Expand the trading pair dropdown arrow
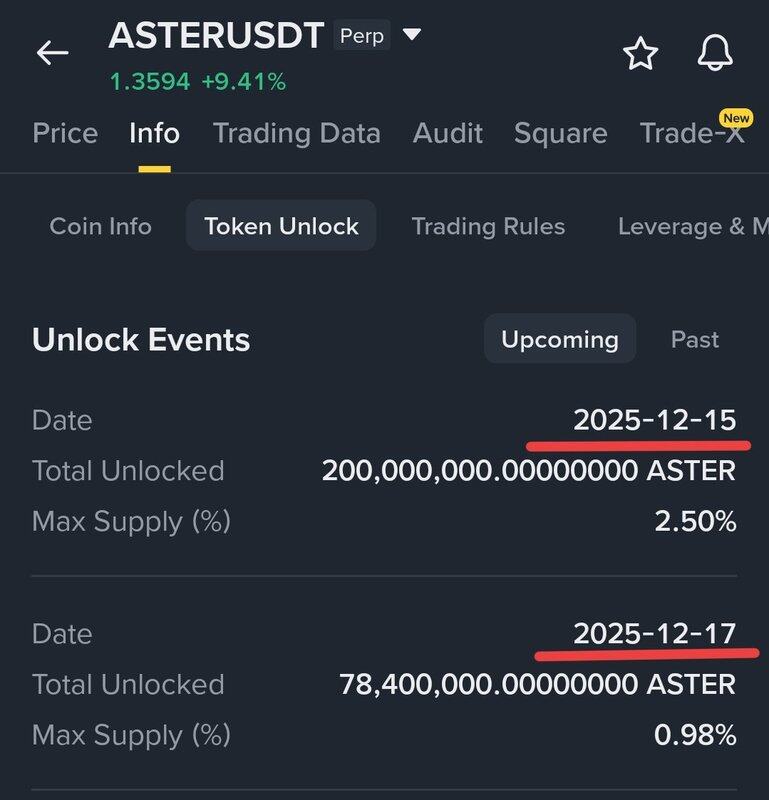769x800 pixels. click(411, 36)
